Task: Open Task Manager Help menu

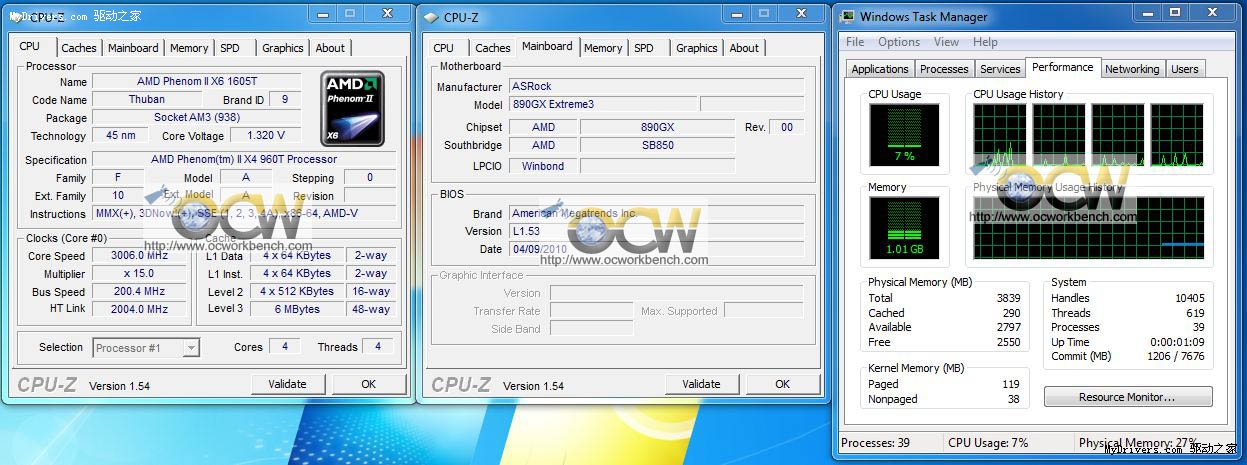Action: pos(985,42)
